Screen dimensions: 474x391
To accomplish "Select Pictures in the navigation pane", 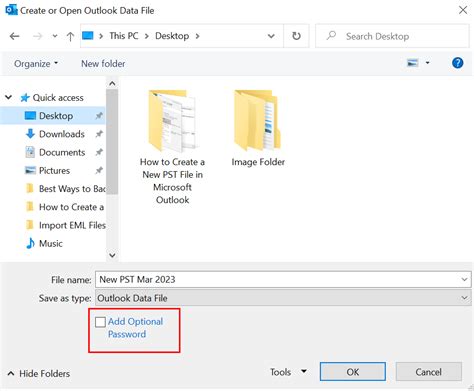I will click(54, 171).
